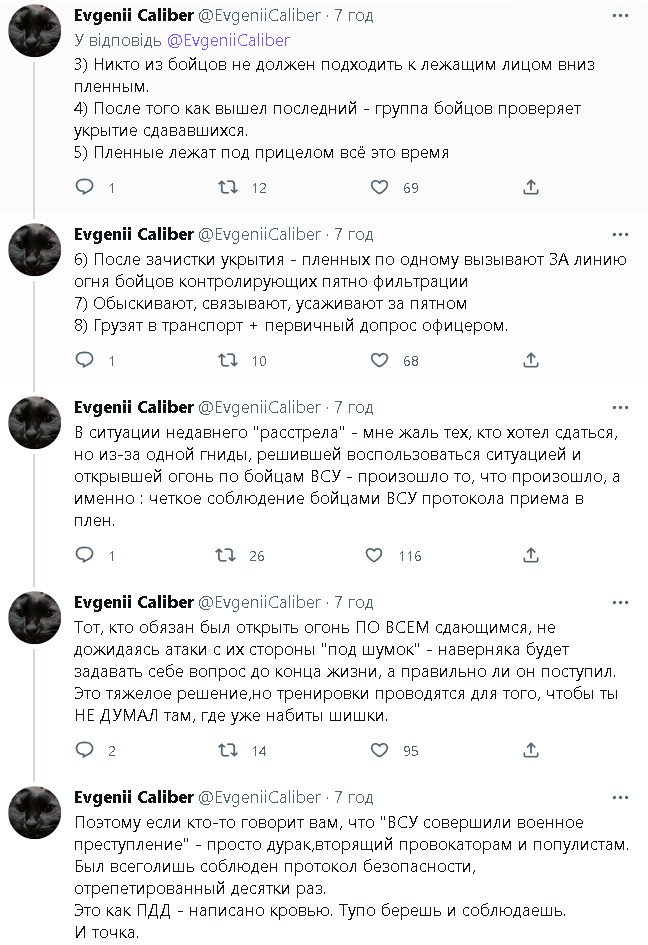Like the tweet with 68 likes
The image size is (648, 945).
379,361
